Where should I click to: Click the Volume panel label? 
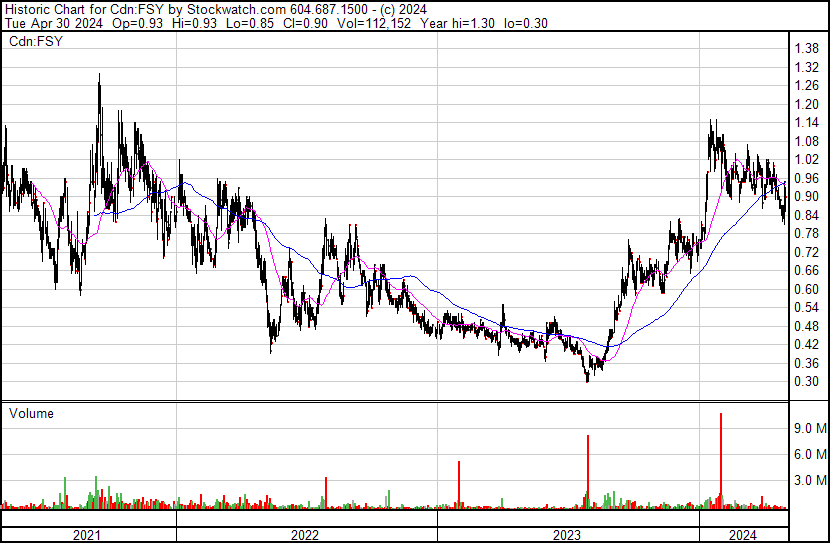click(x=31, y=413)
